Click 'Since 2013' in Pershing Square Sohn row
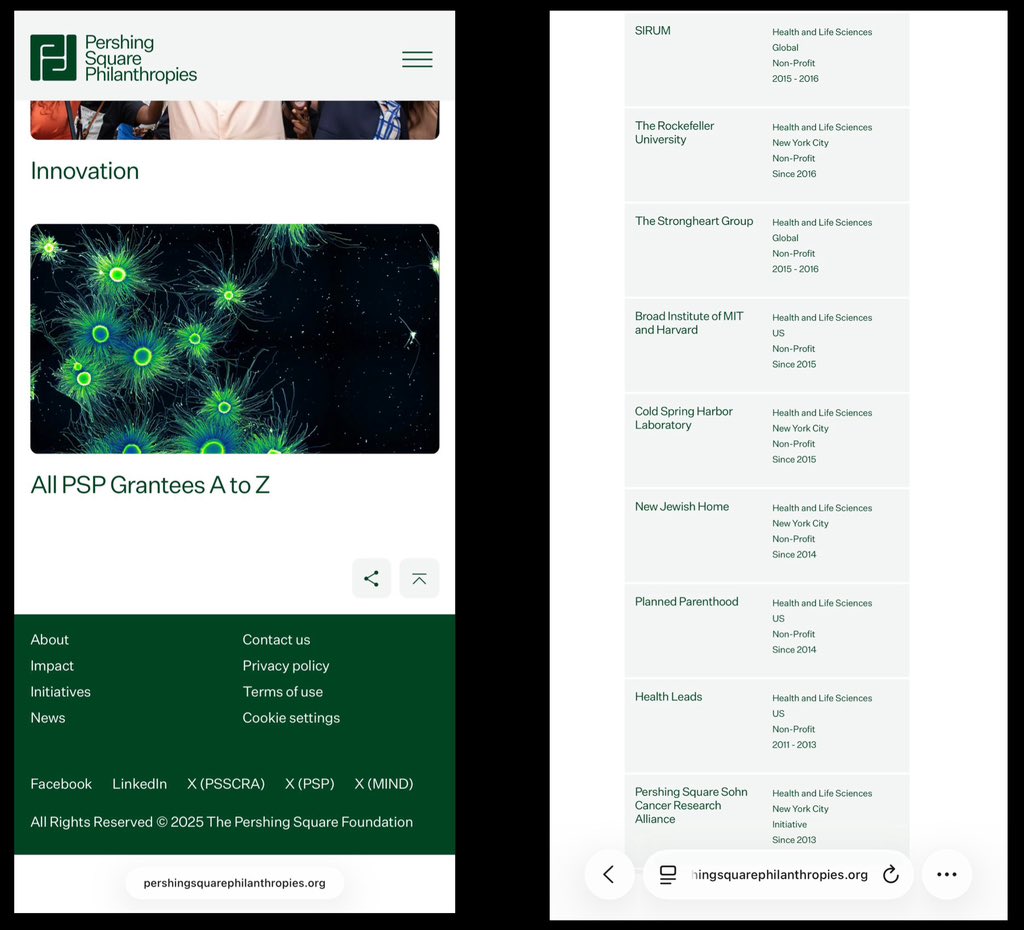The image size is (1024, 930). tap(794, 840)
